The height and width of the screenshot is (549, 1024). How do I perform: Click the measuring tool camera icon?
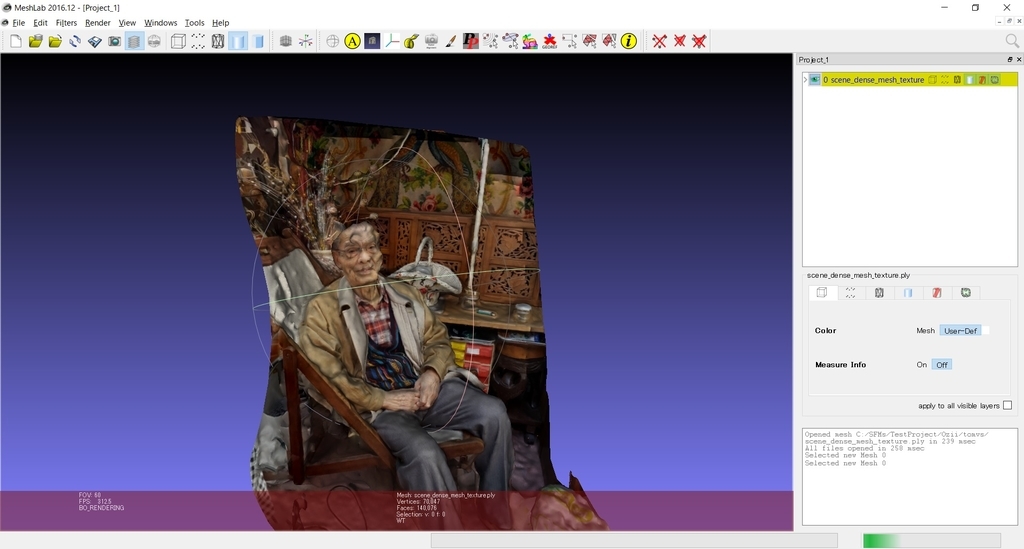coord(431,41)
